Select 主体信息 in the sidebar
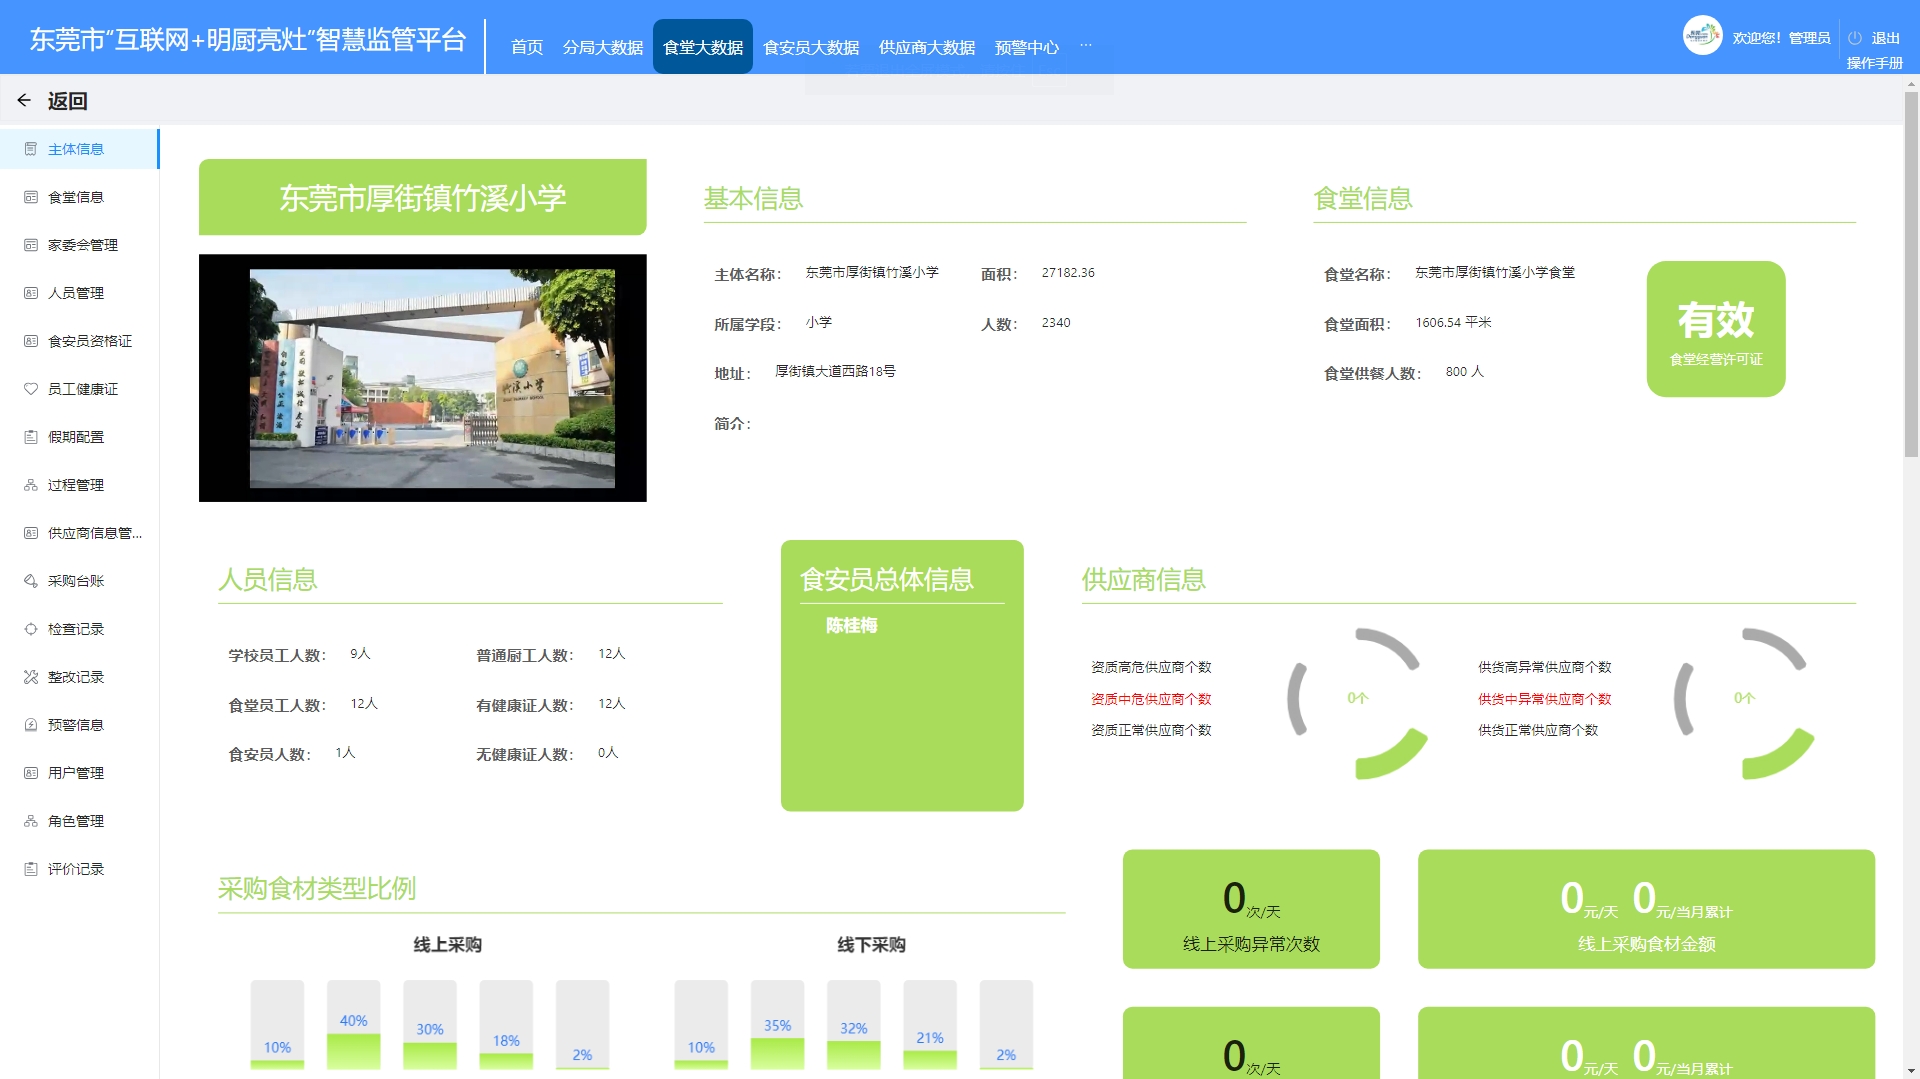1920x1079 pixels. pos(79,149)
